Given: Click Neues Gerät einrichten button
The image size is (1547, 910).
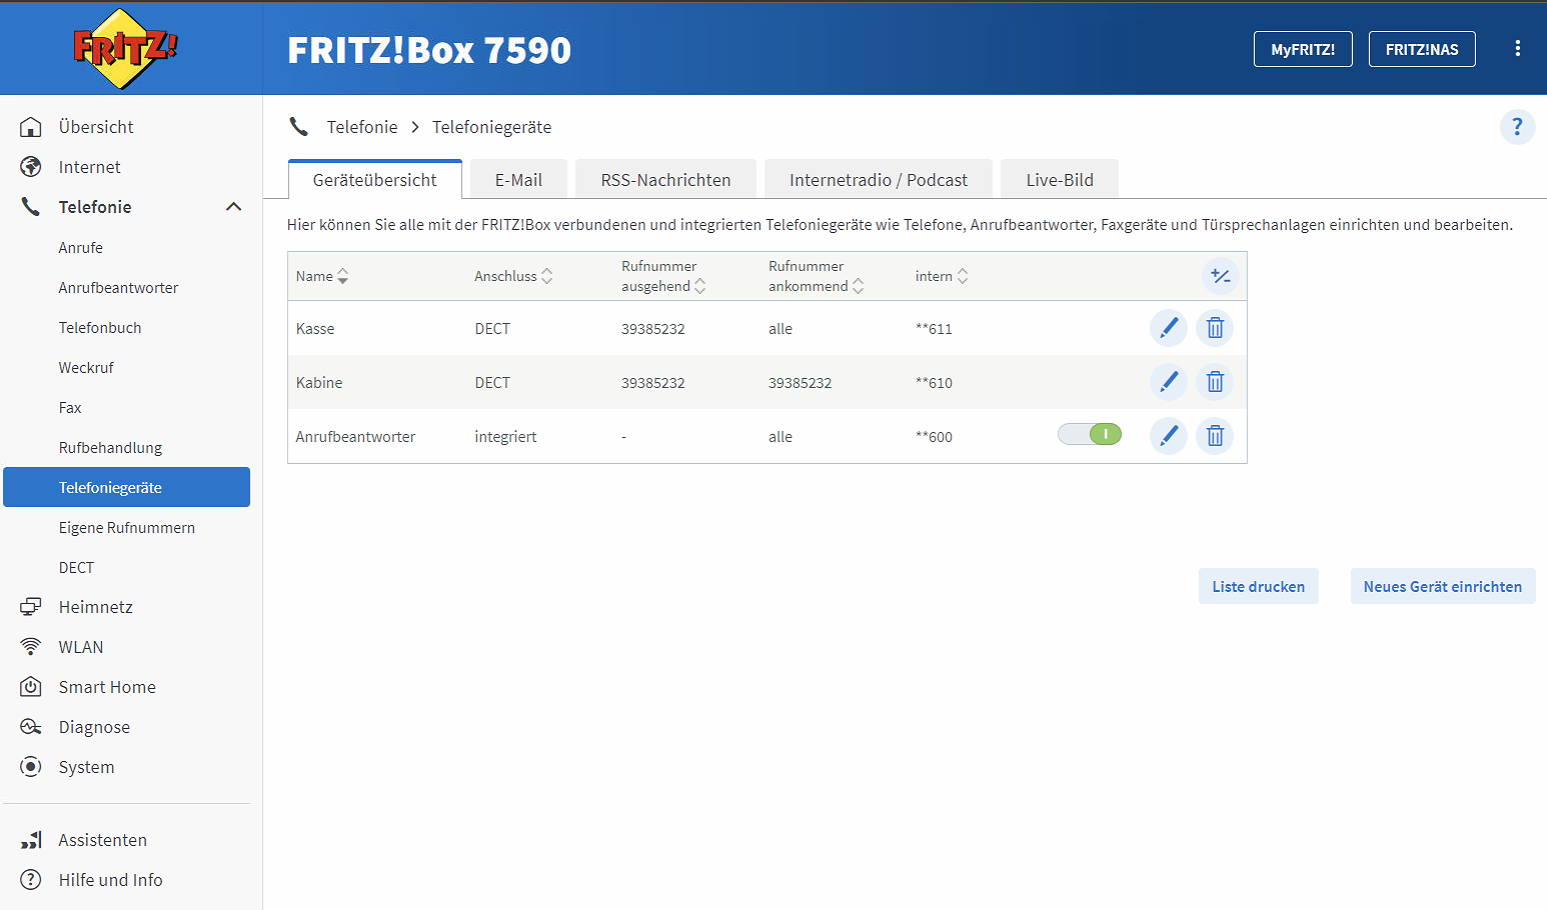Looking at the screenshot, I should tap(1442, 587).
